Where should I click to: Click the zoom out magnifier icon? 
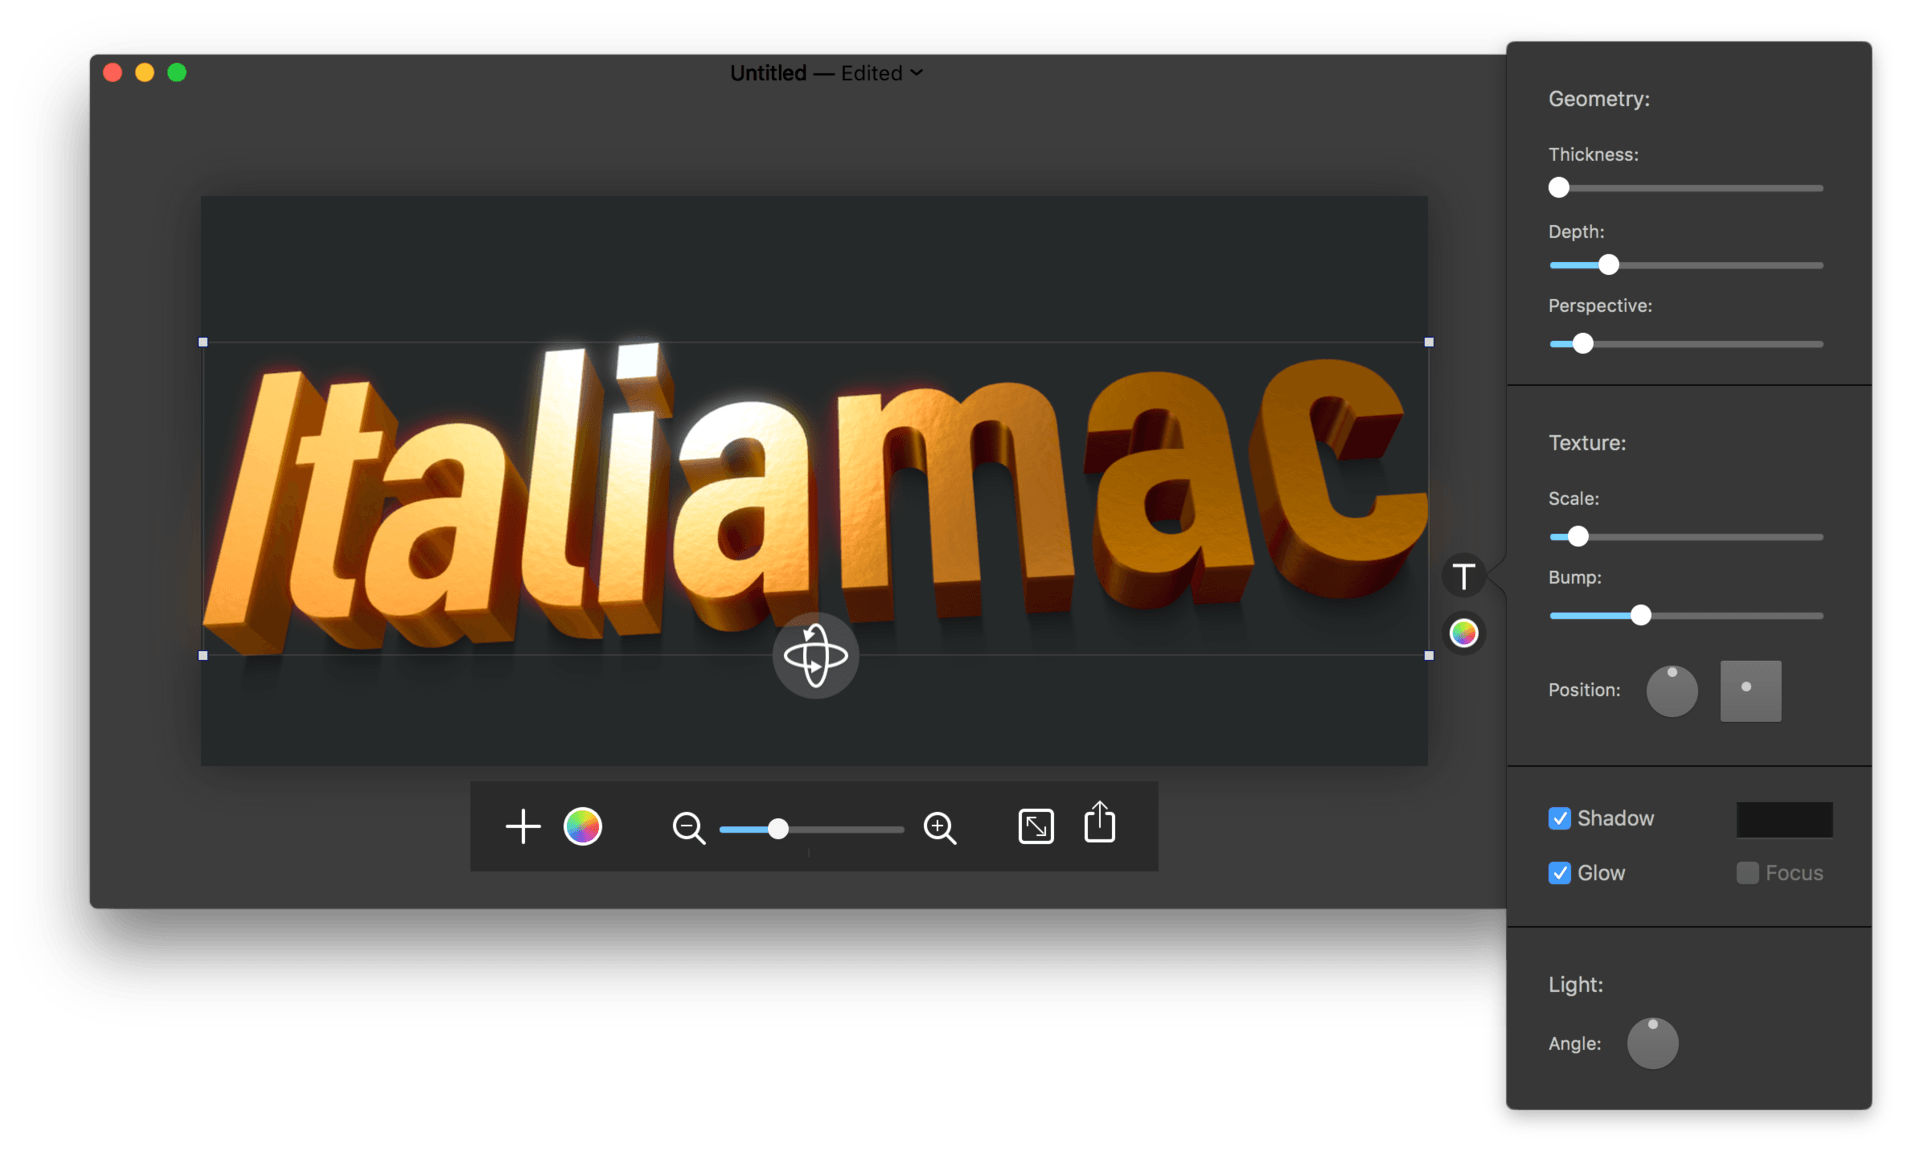tap(689, 828)
